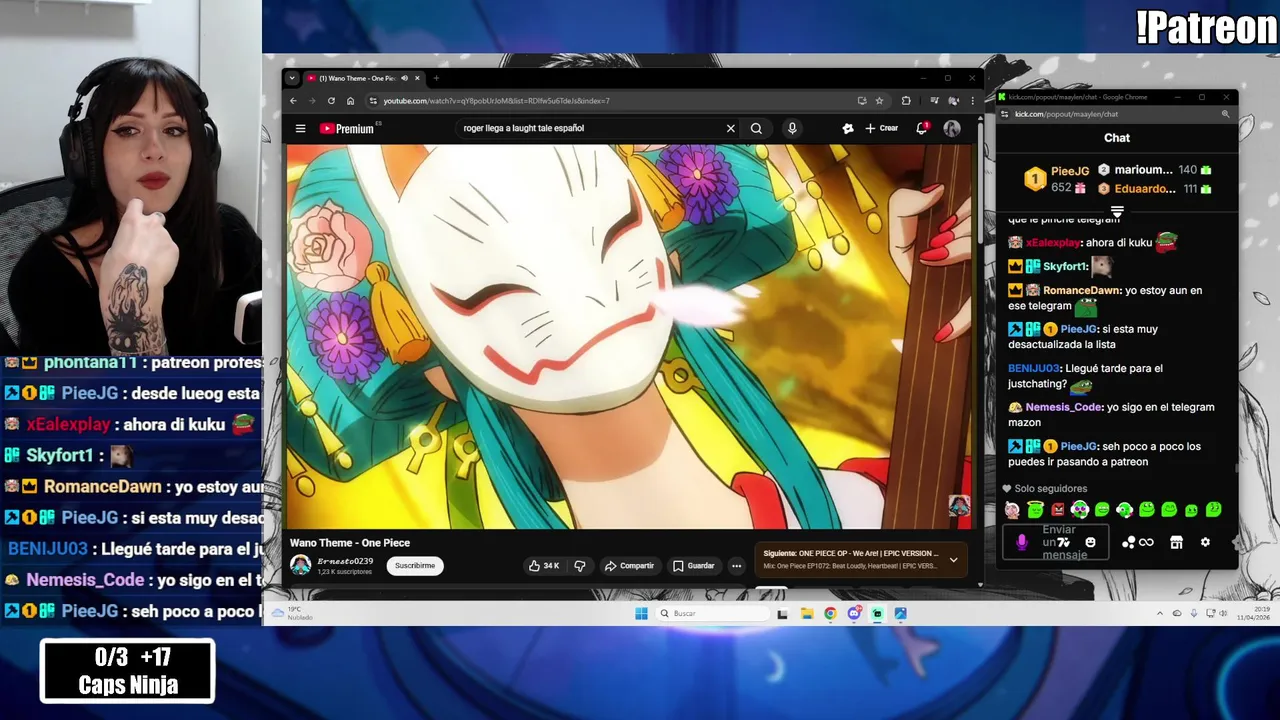Subscribe with the Suscribirme button

click(x=414, y=566)
